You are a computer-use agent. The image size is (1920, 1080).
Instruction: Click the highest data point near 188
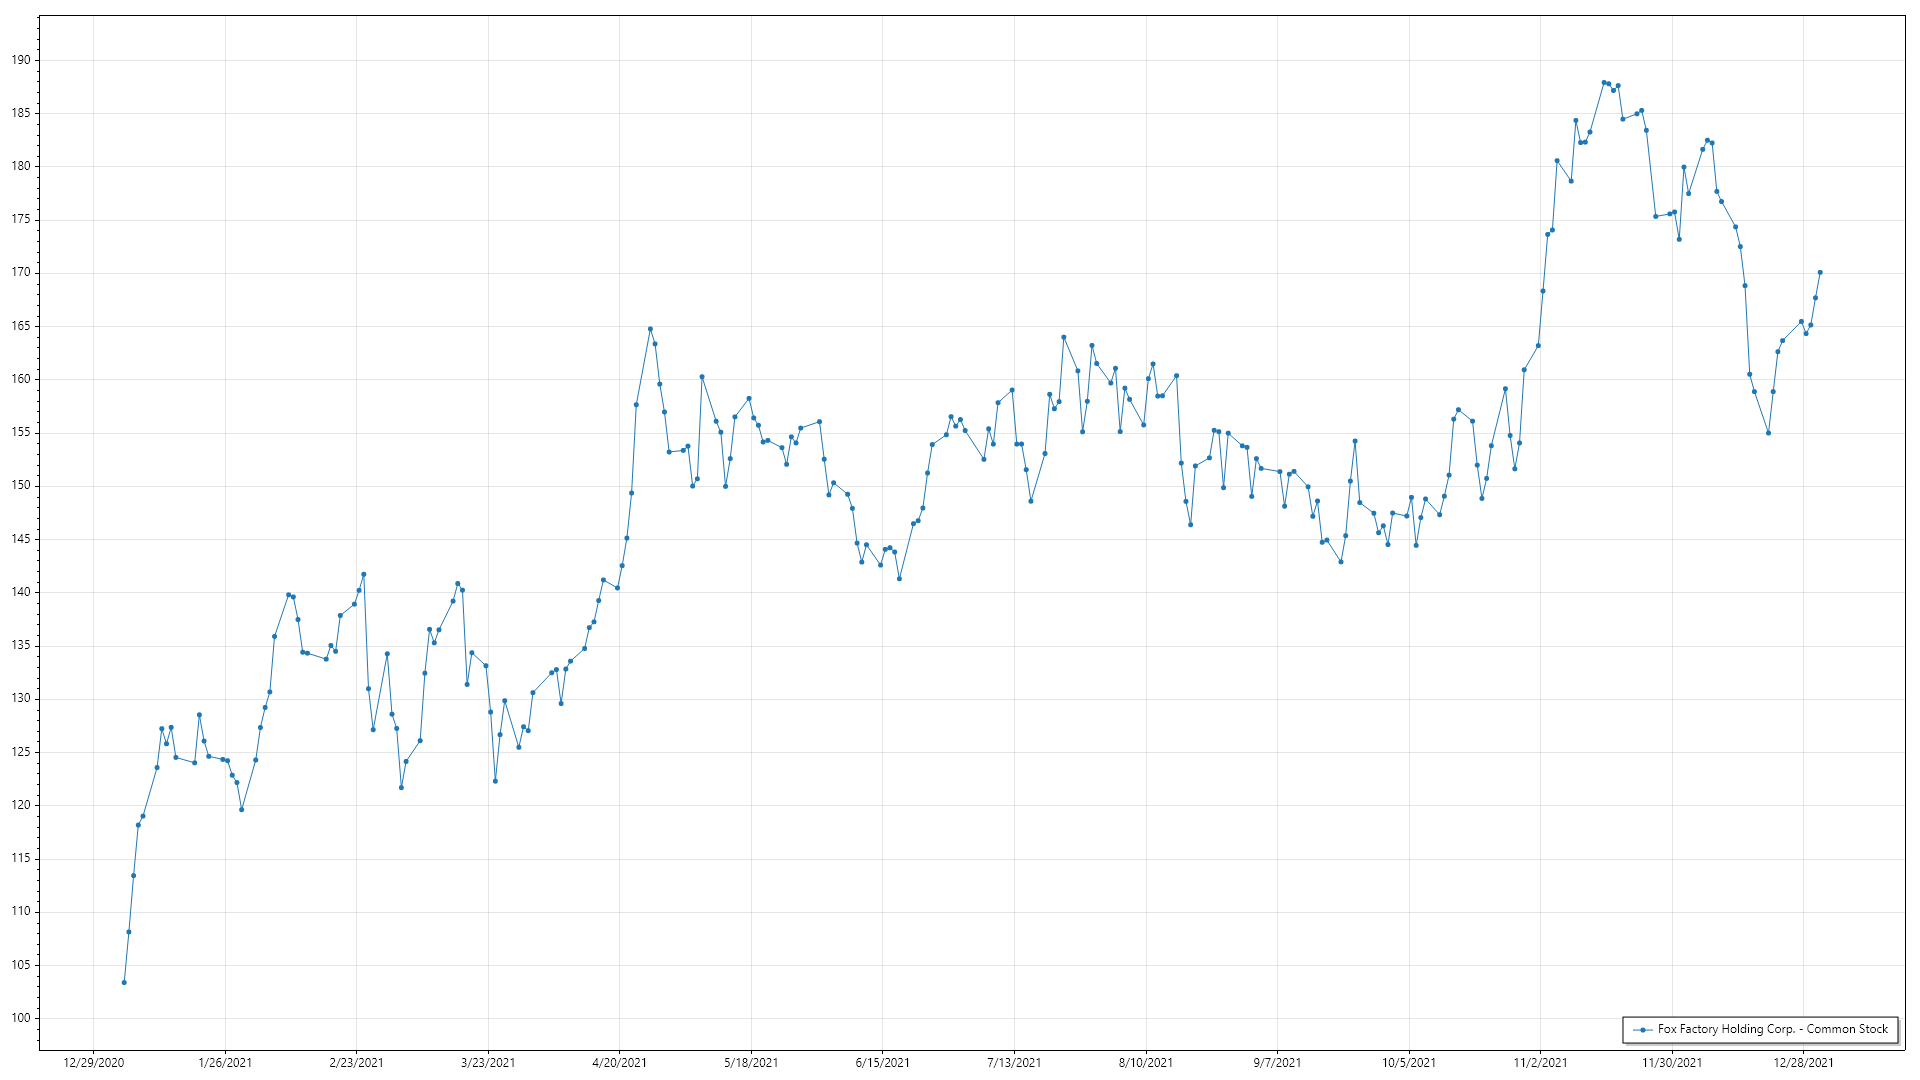click(x=1604, y=83)
